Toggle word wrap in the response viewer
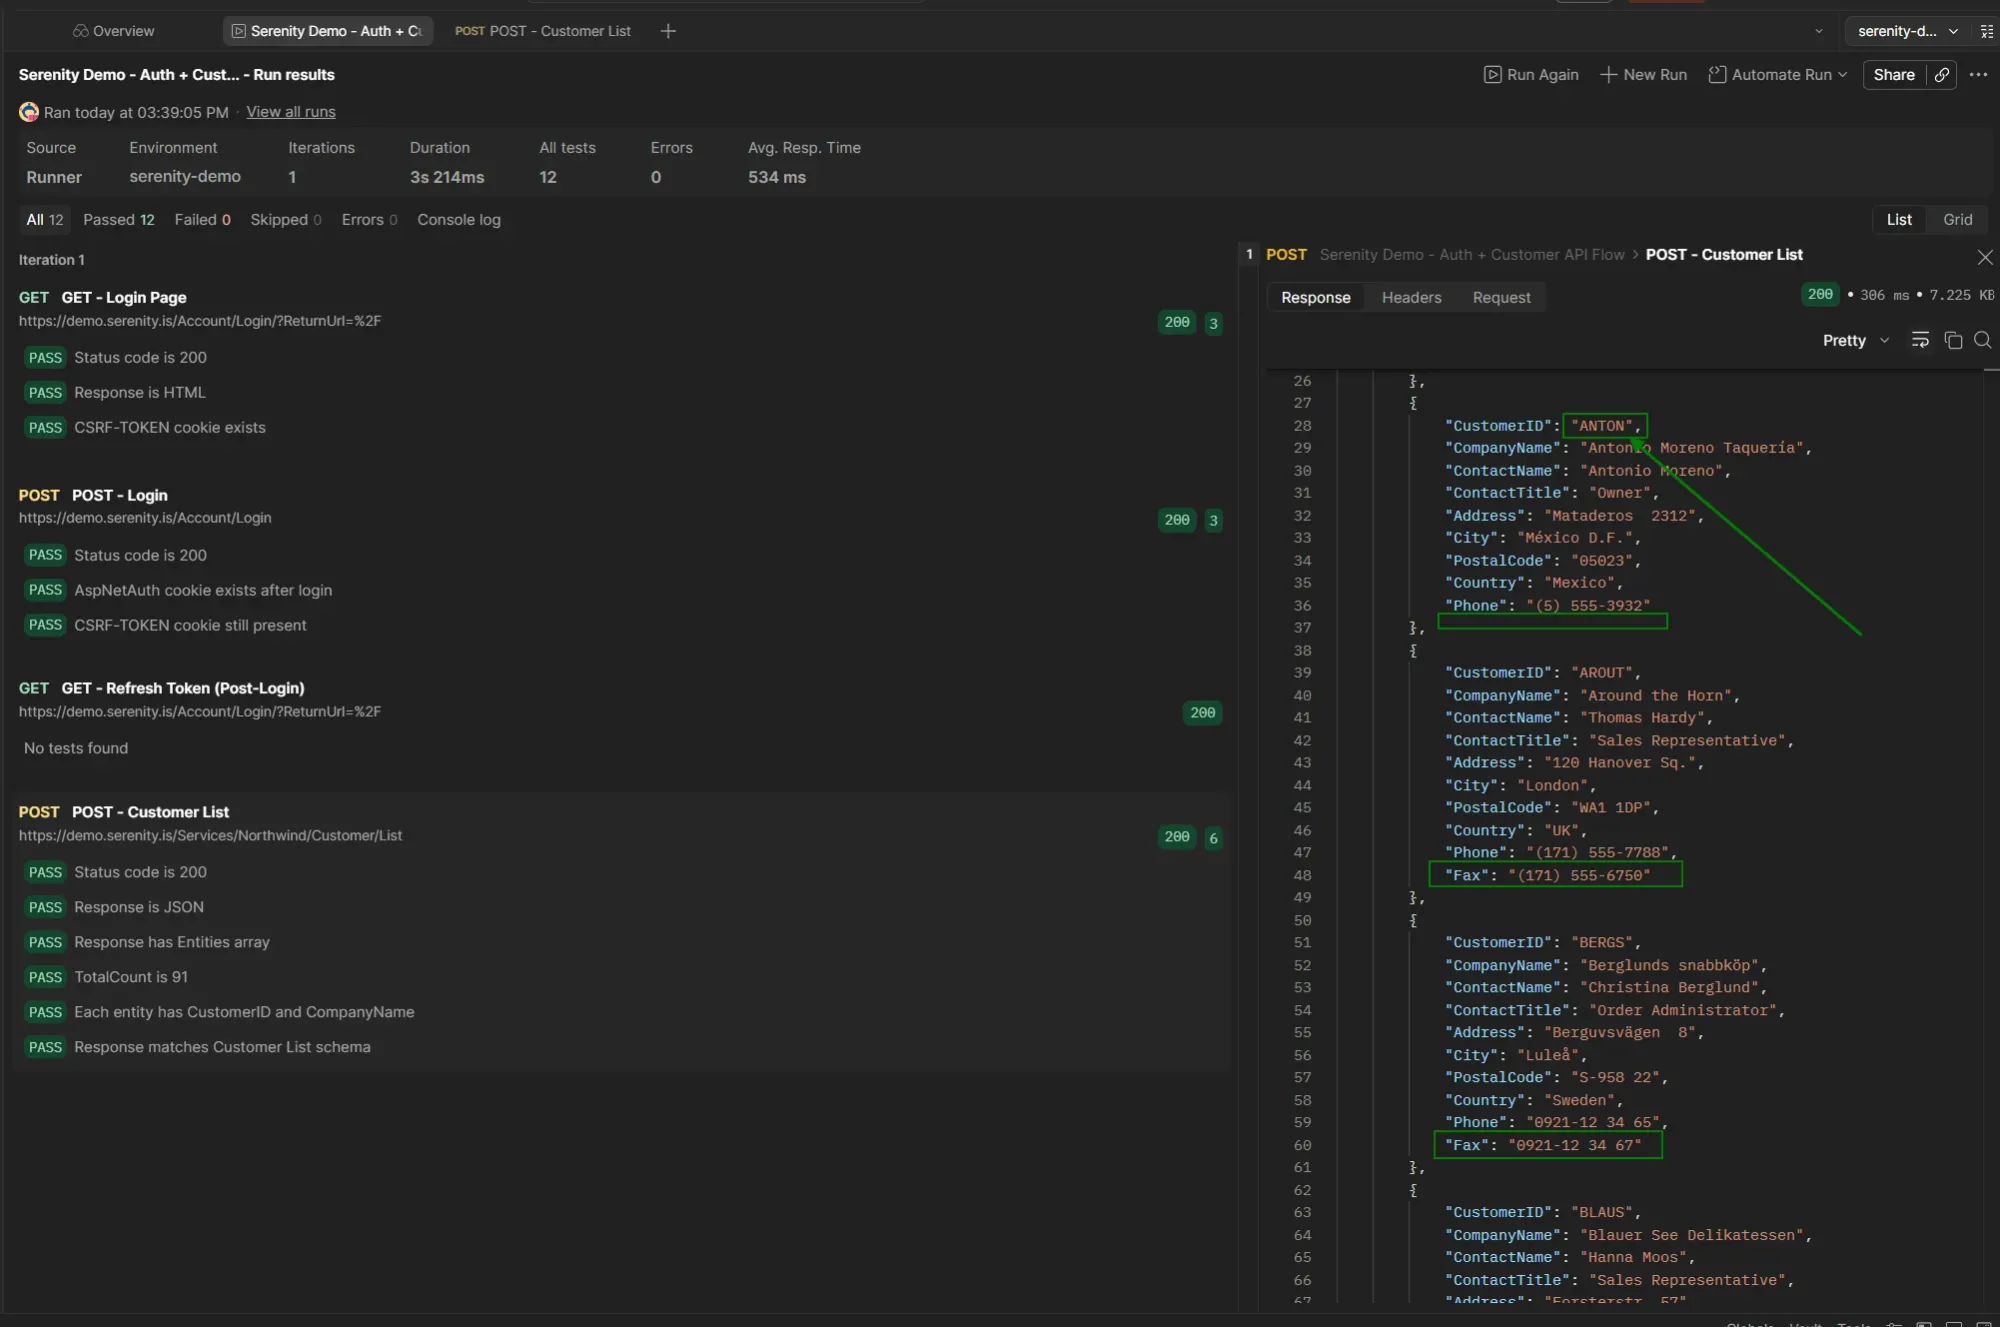2000x1327 pixels. click(1921, 340)
